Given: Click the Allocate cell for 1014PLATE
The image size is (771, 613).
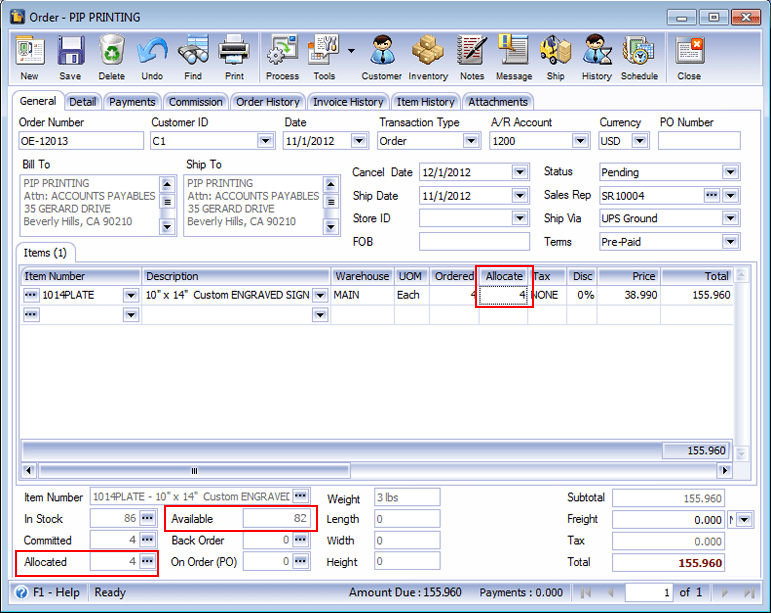Looking at the screenshot, I should [x=504, y=295].
